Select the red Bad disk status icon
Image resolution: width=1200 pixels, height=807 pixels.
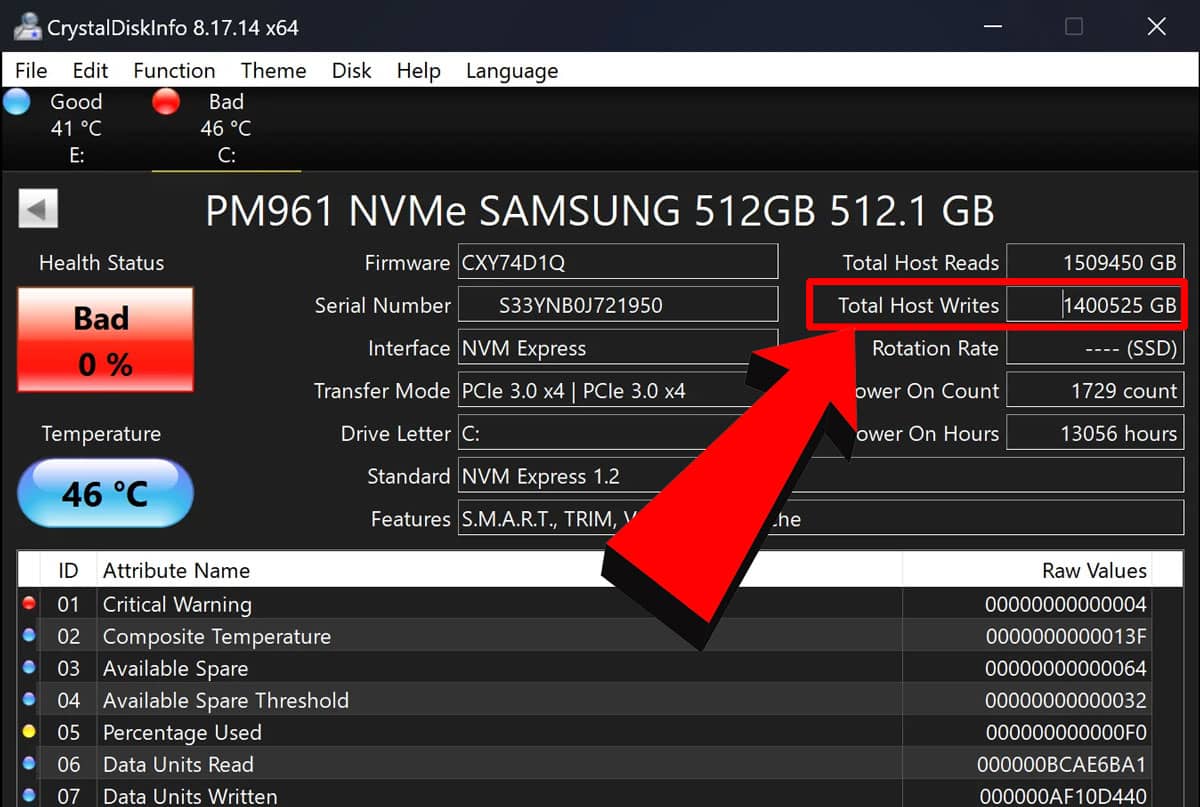click(166, 101)
